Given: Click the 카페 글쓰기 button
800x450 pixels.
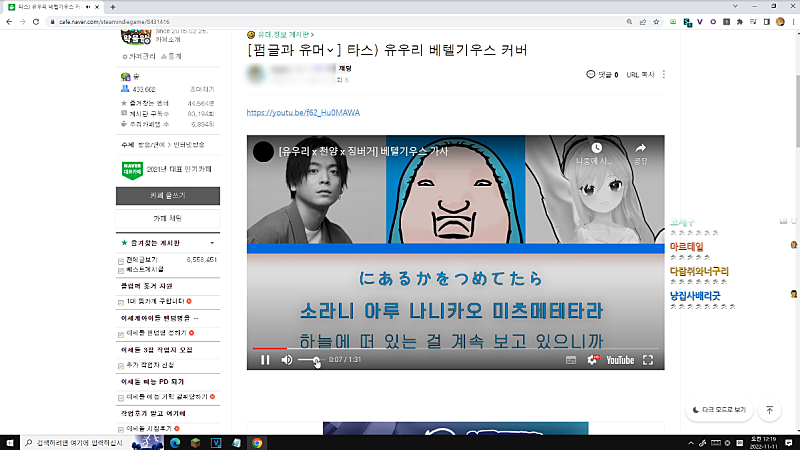Looking at the screenshot, I should coord(168,196).
